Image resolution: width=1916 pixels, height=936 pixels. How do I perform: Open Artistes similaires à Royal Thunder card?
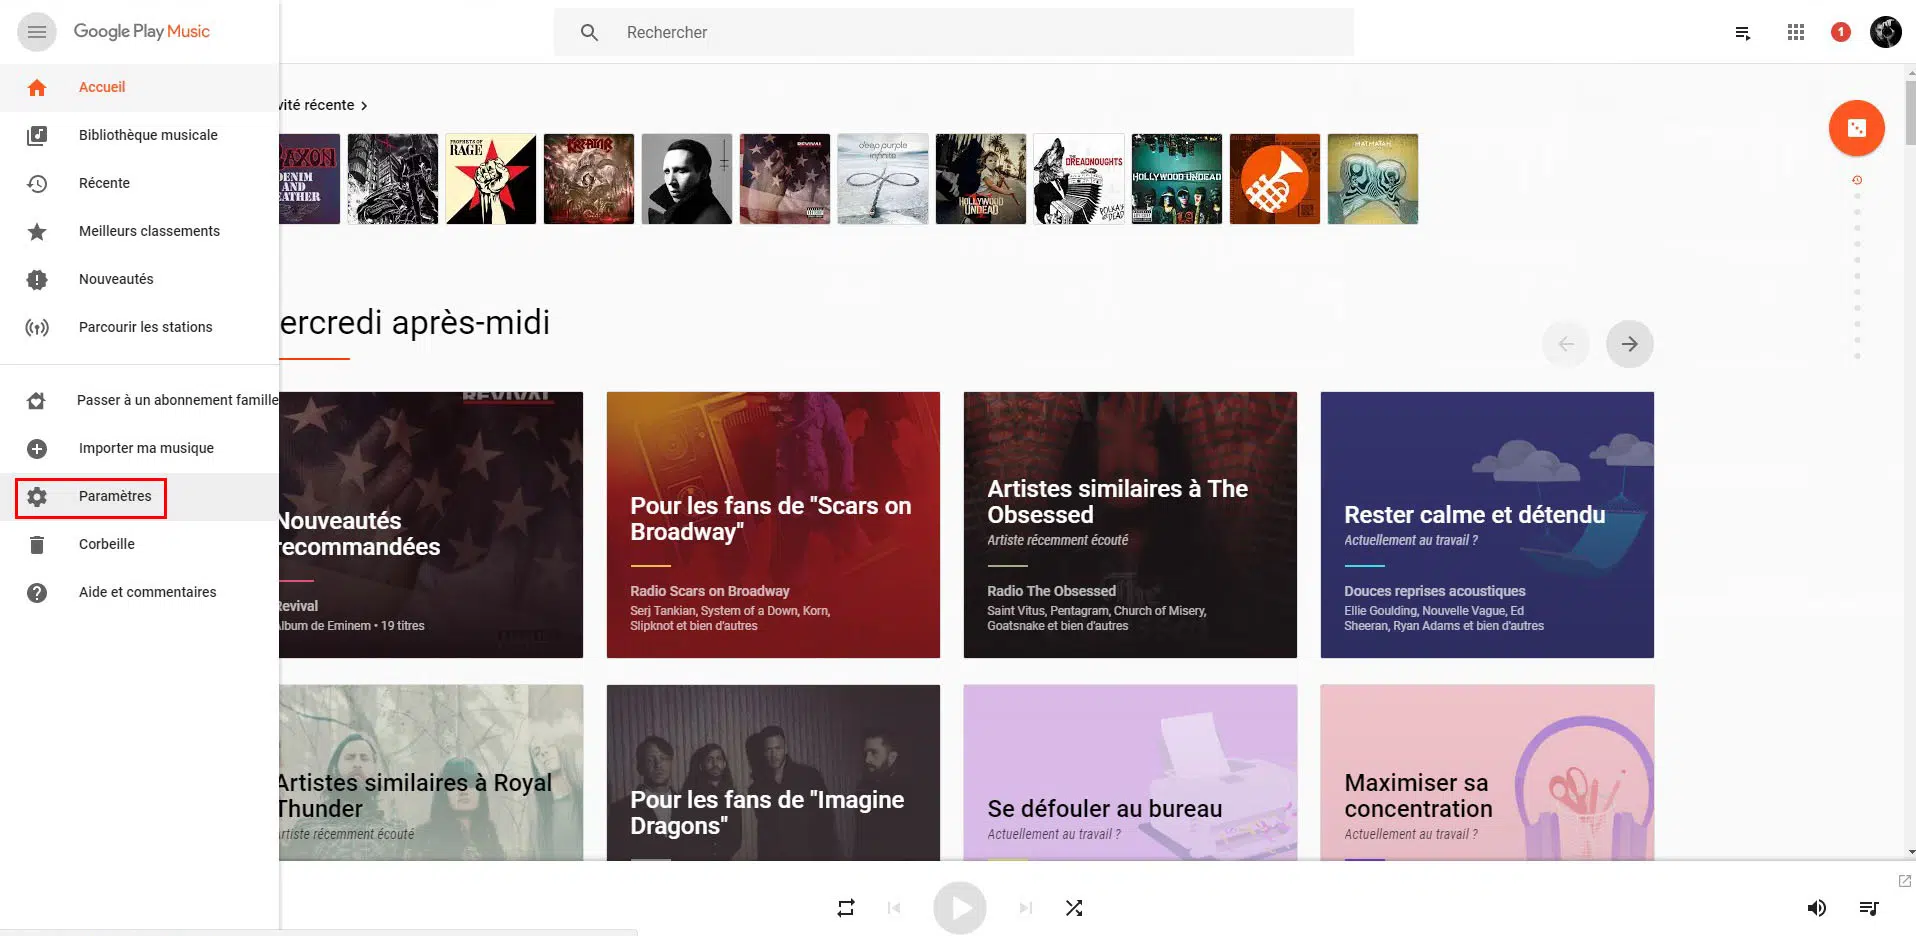tap(431, 773)
